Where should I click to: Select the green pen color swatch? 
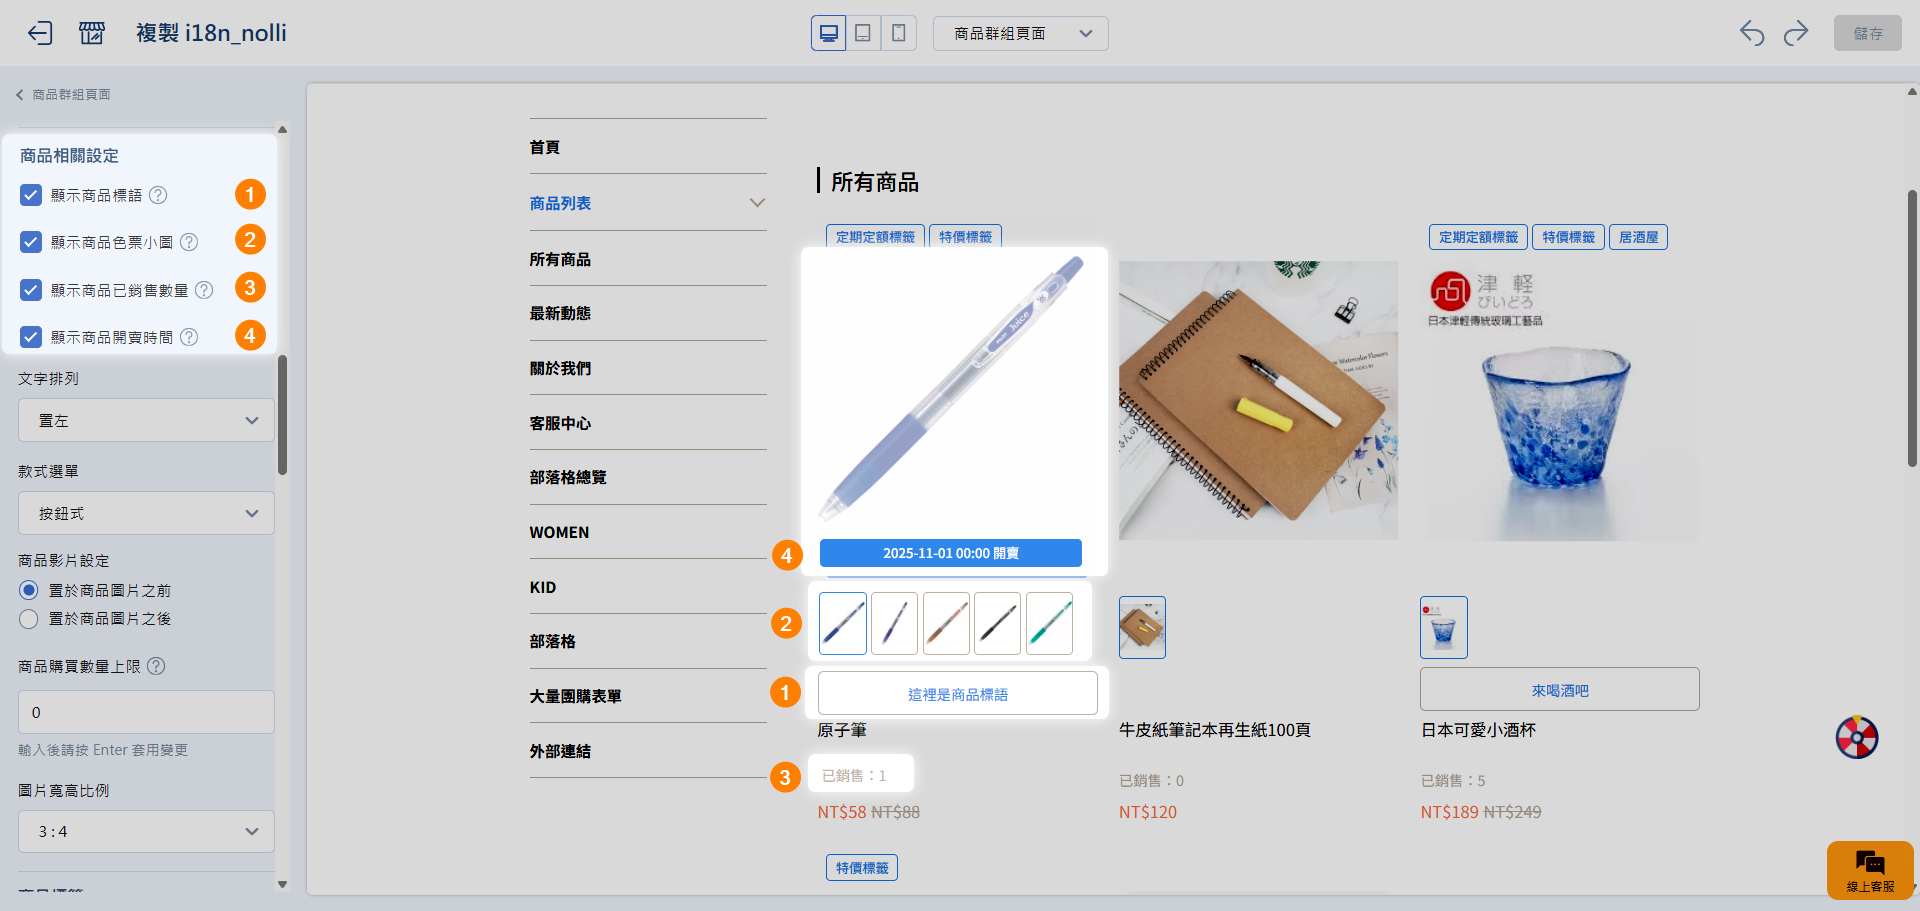coord(1049,623)
